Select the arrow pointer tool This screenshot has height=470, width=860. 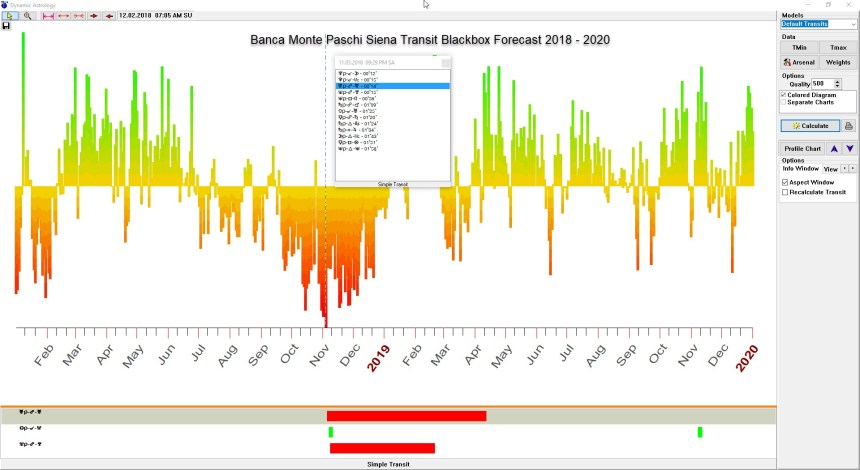point(10,16)
